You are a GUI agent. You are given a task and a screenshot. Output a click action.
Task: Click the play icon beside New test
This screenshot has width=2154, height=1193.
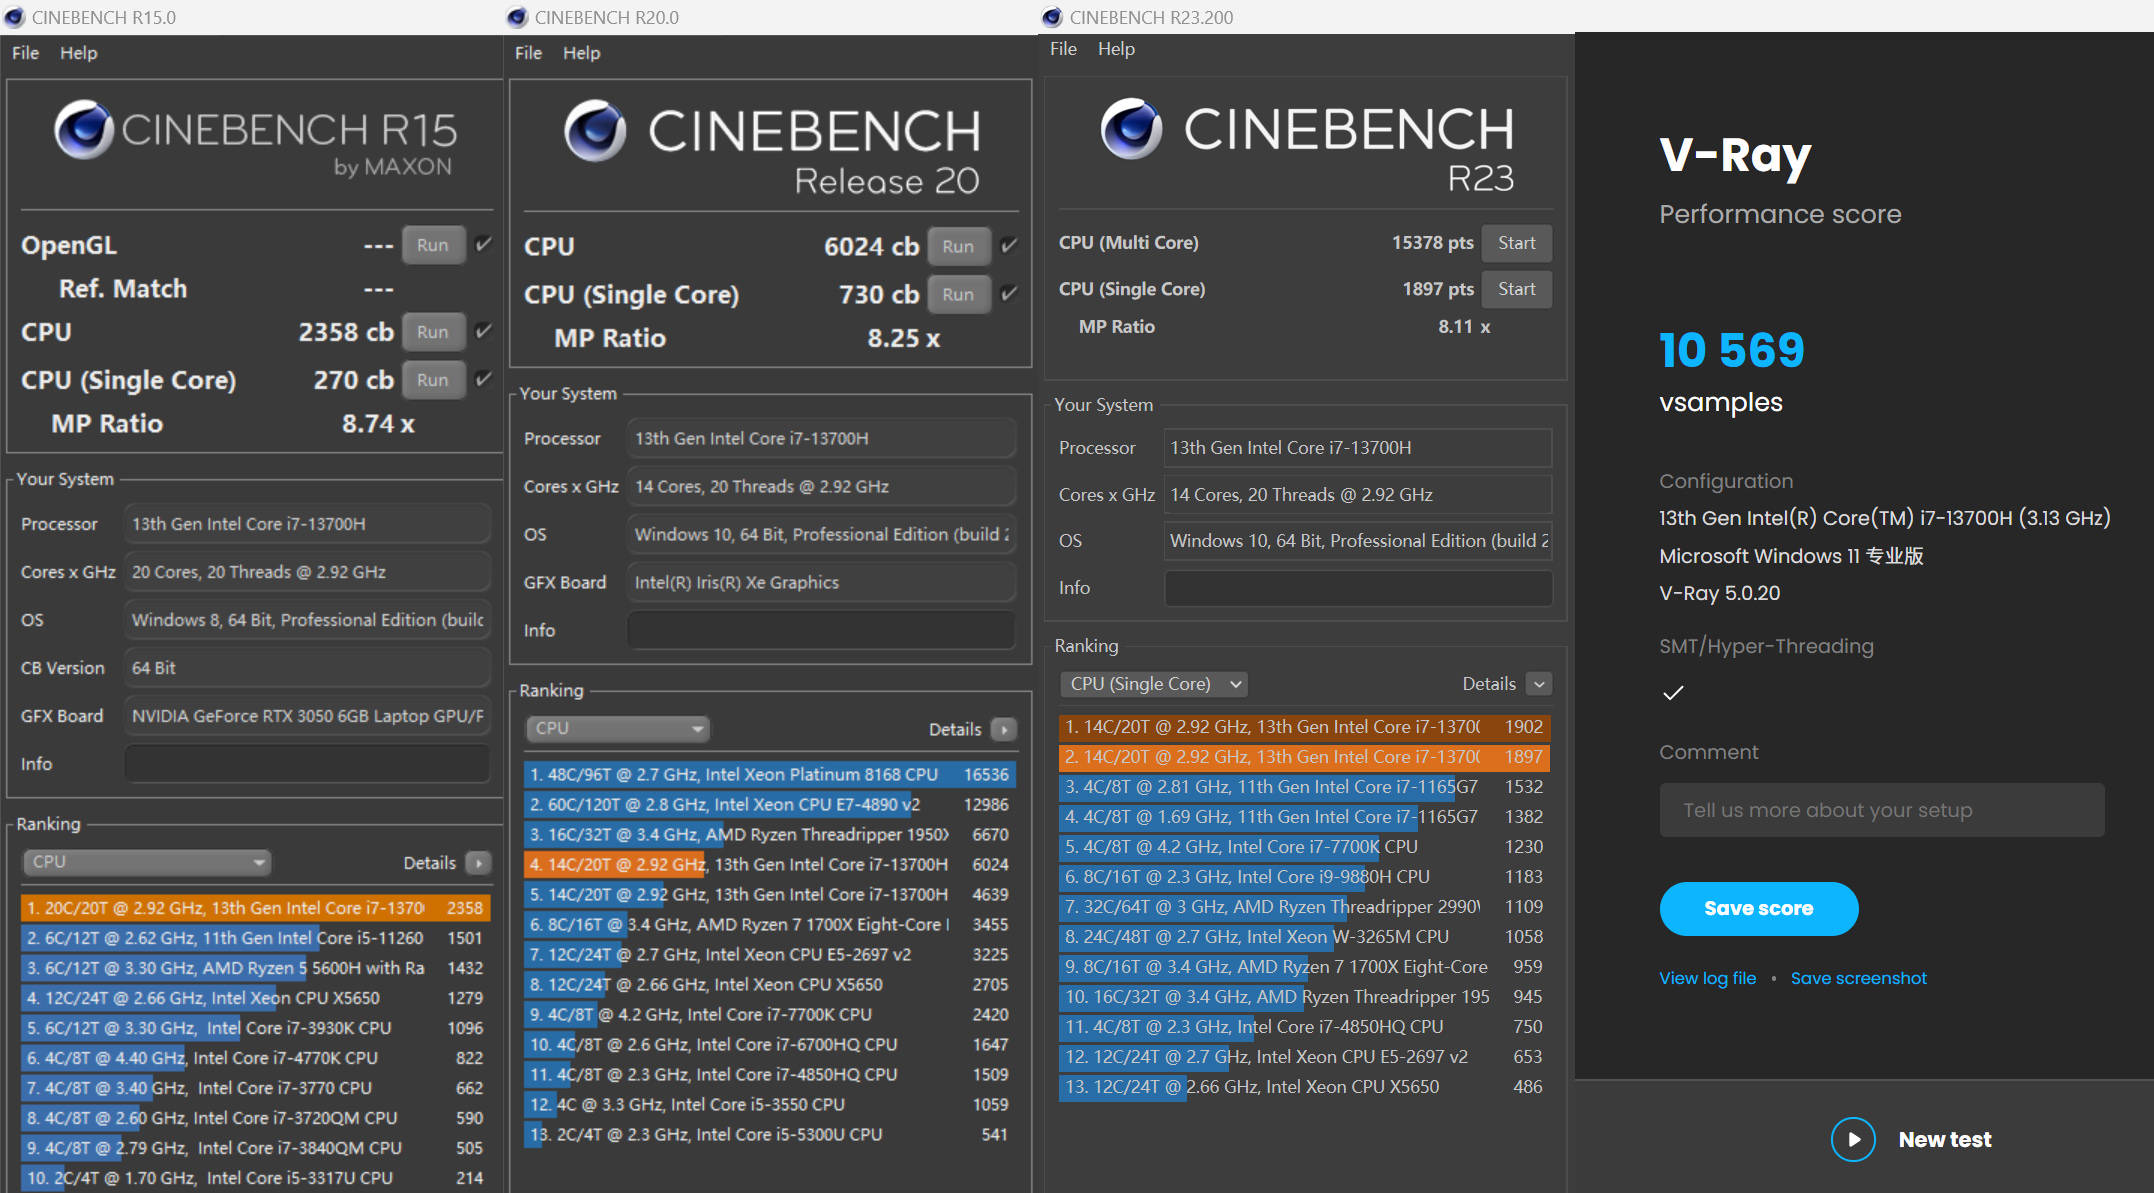tap(1853, 1139)
